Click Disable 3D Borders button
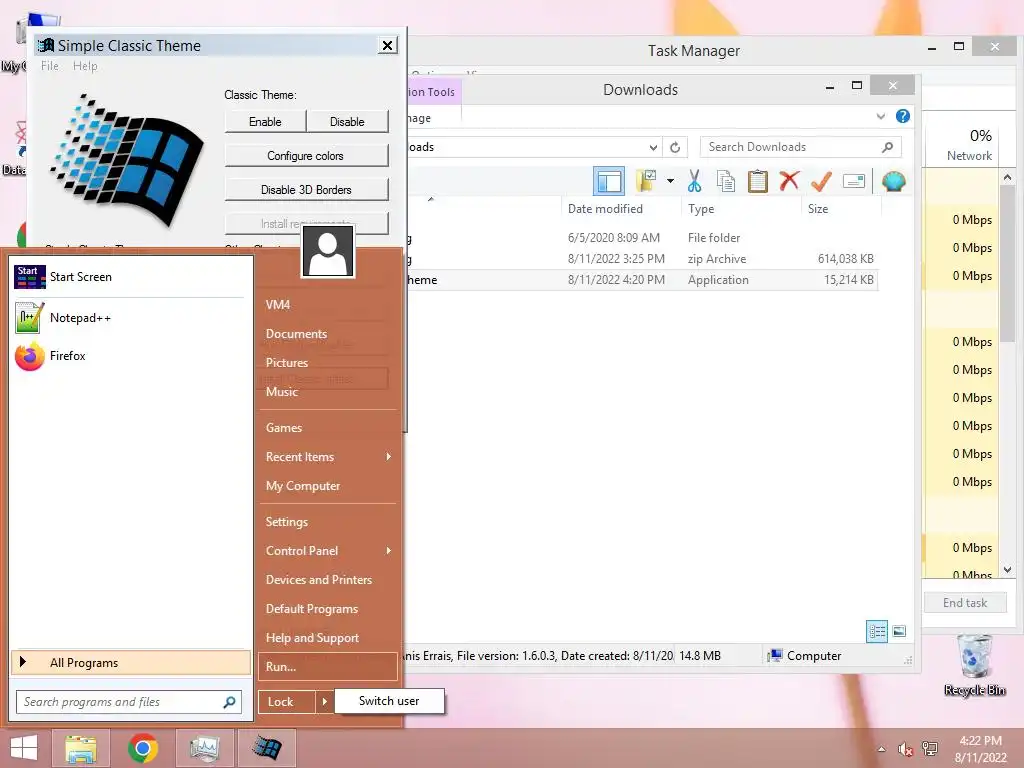The height and width of the screenshot is (768, 1024). pos(306,190)
